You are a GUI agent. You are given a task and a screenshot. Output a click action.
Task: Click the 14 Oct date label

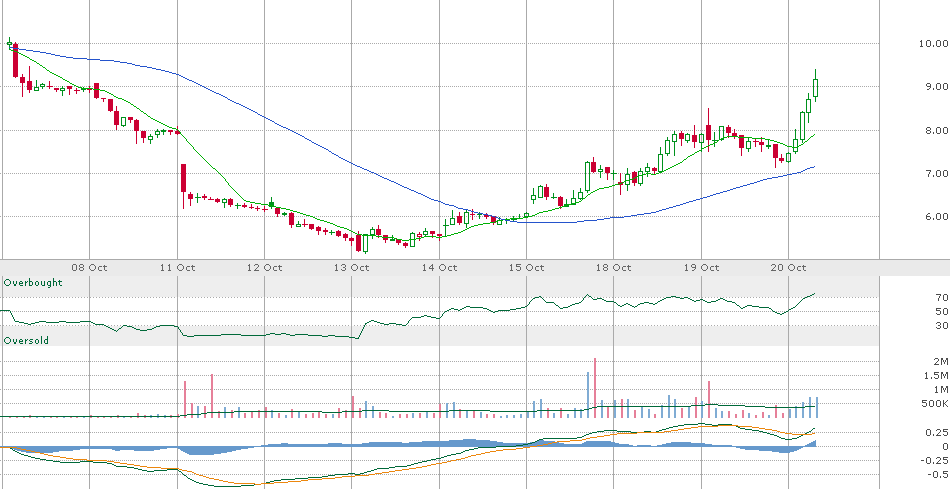click(x=439, y=267)
